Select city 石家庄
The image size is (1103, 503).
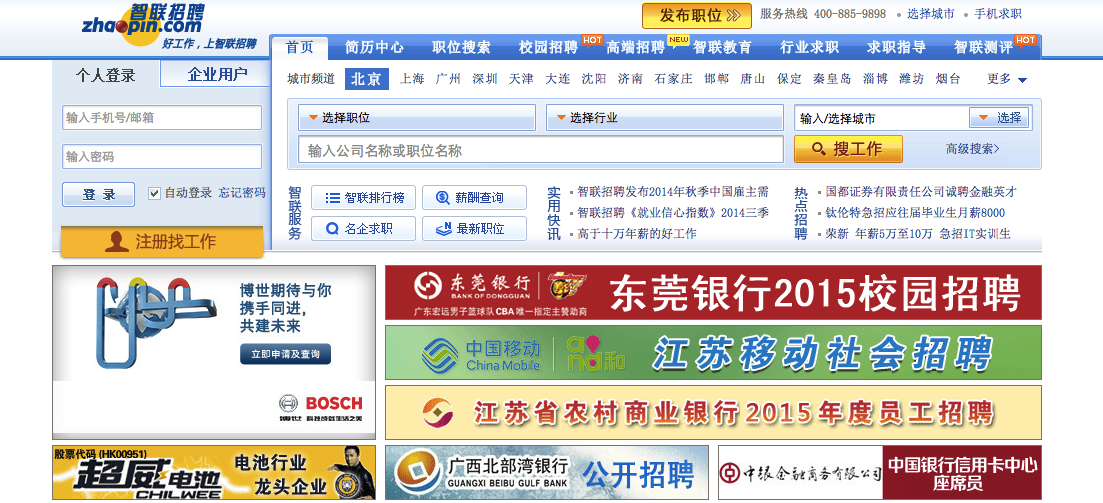coord(673,79)
